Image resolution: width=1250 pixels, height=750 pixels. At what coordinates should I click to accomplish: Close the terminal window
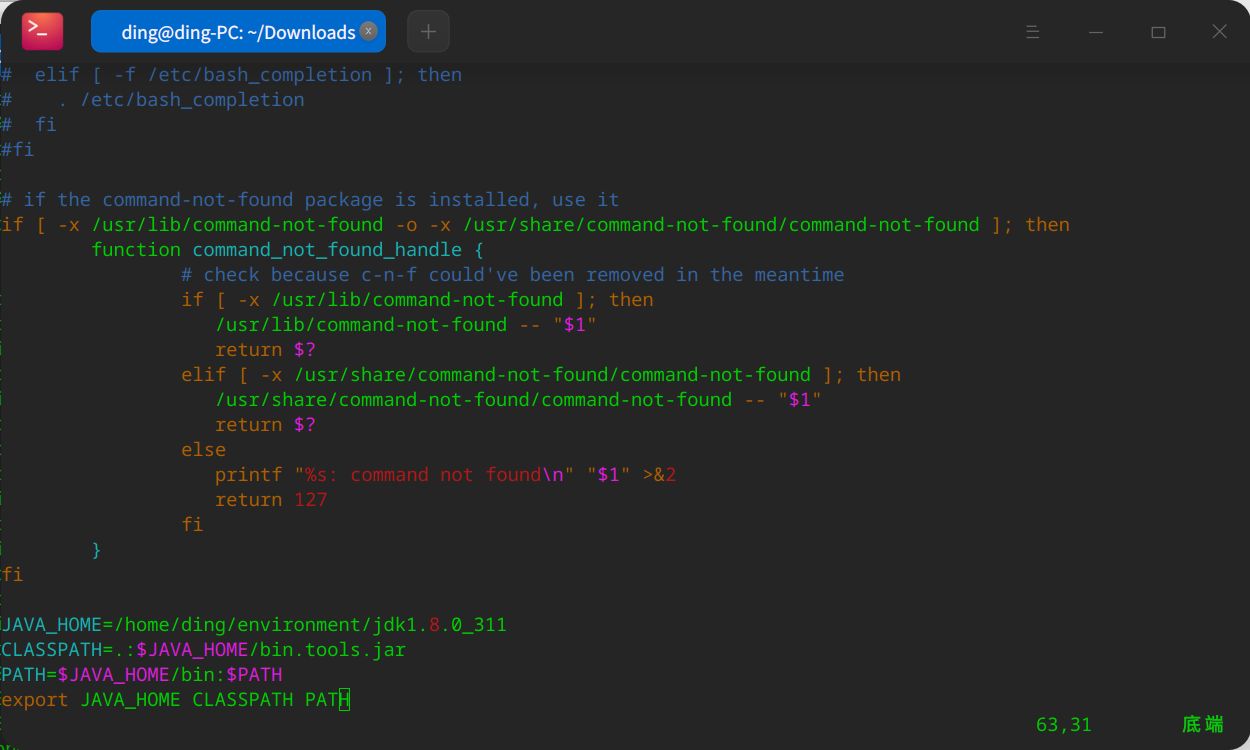point(1220,32)
